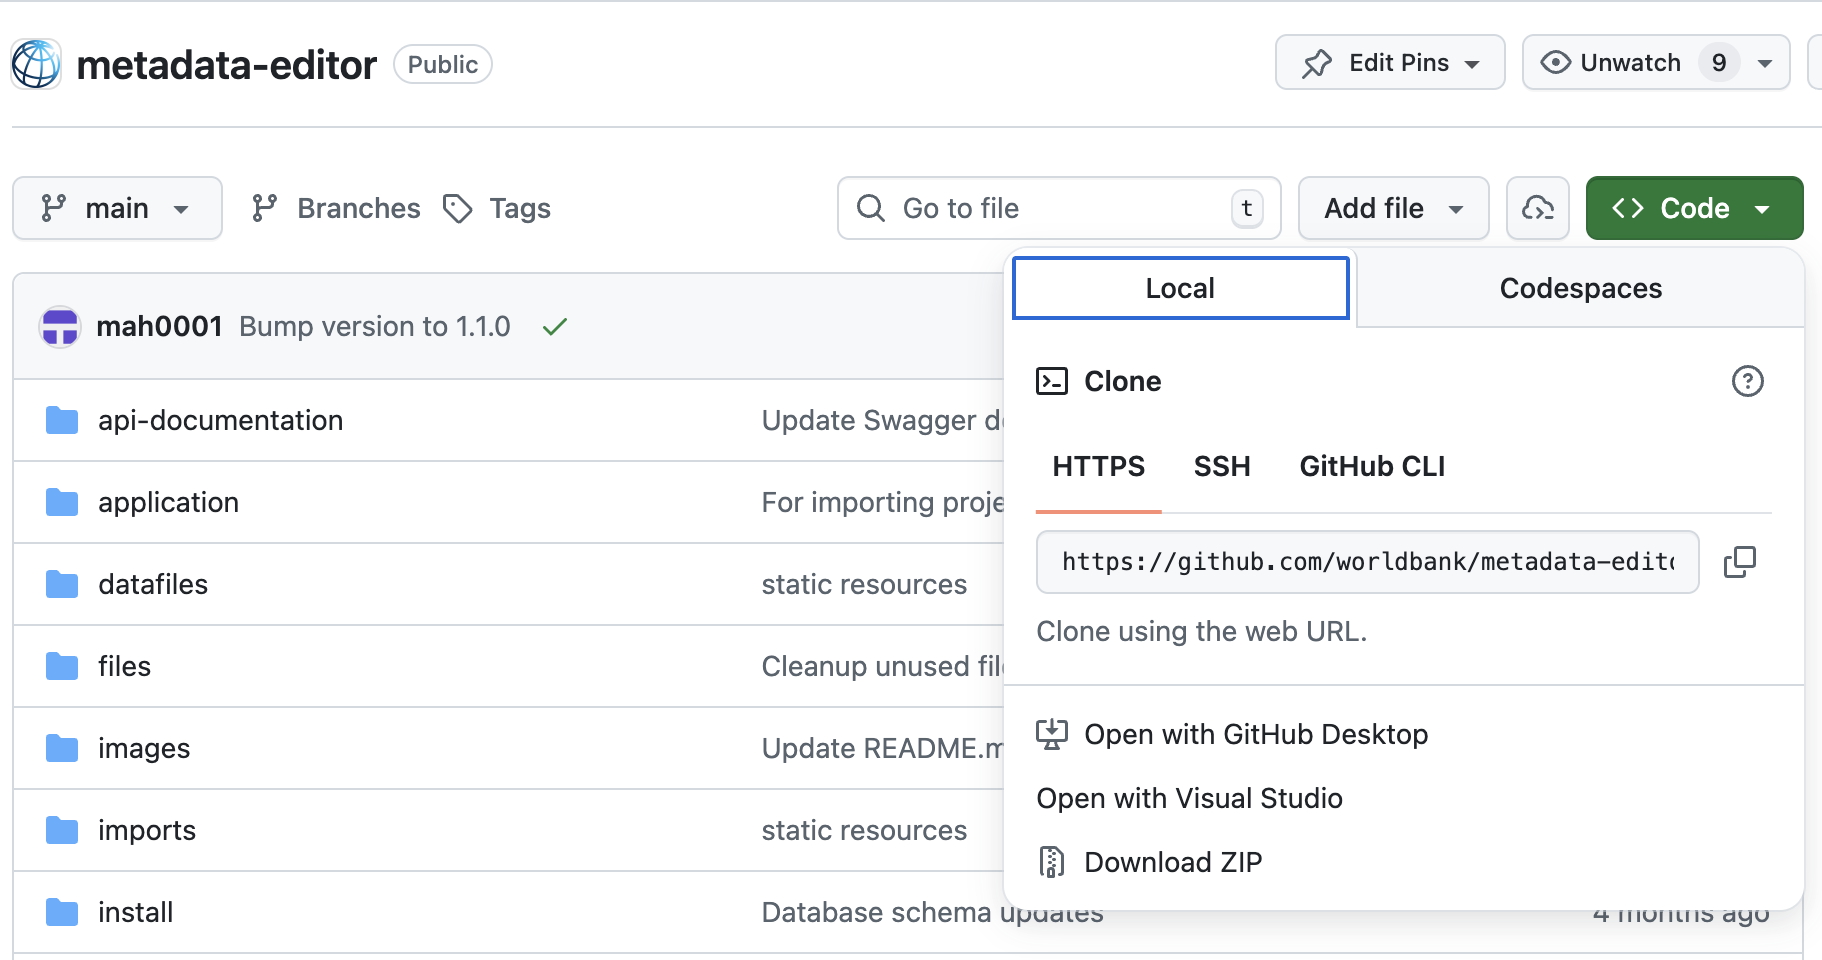Open the Add file dropdown

[1393, 208]
